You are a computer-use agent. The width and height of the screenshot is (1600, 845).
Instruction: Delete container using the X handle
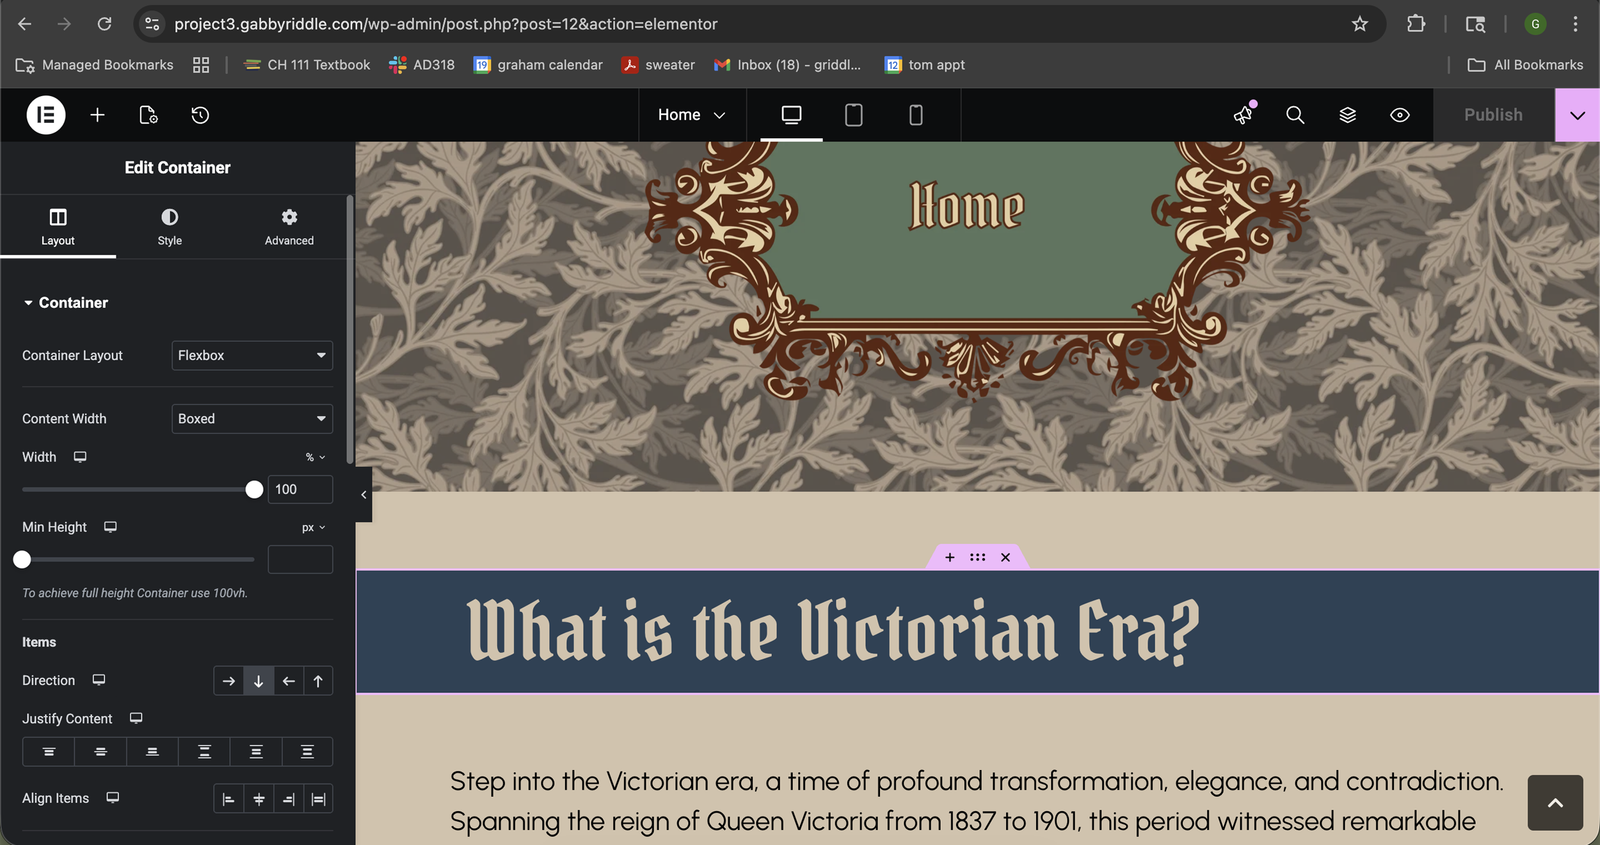click(x=1006, y=557)
